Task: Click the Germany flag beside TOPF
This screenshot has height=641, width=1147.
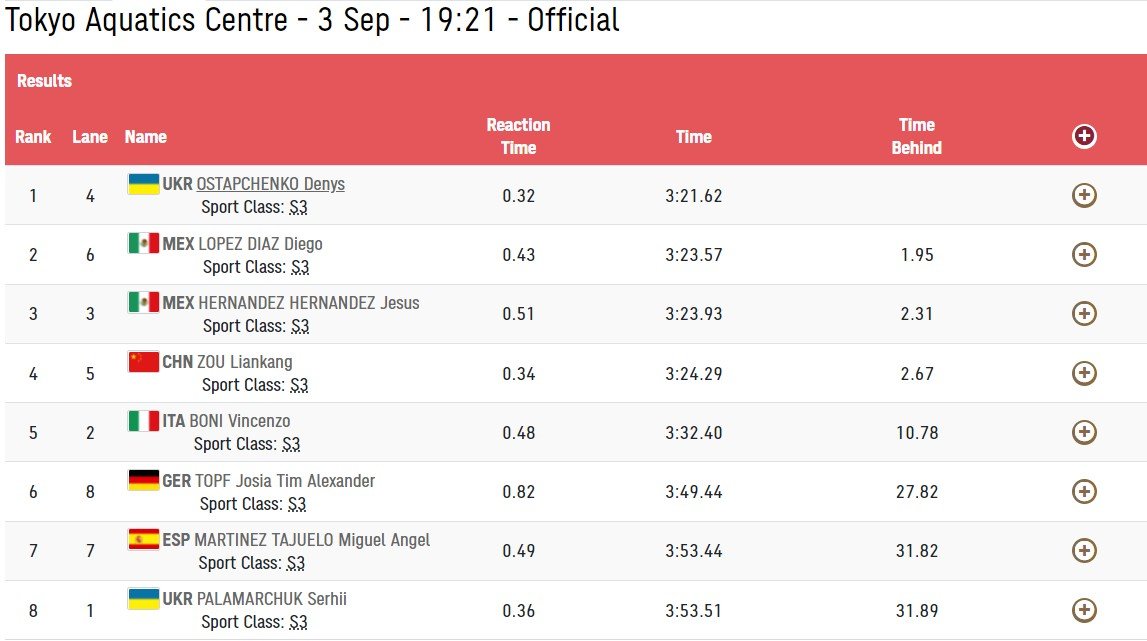Action: (143, 480)
